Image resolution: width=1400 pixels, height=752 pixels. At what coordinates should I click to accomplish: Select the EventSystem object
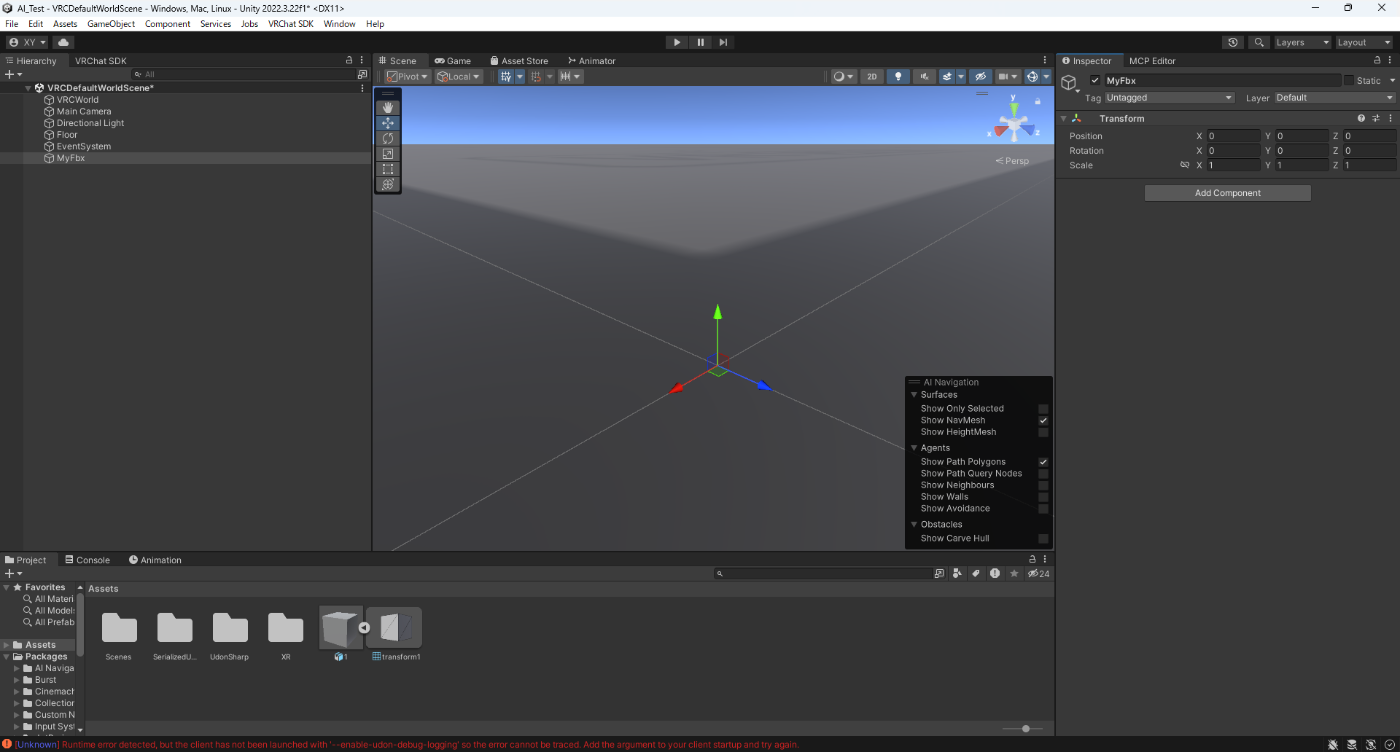(x=84, y=146)
